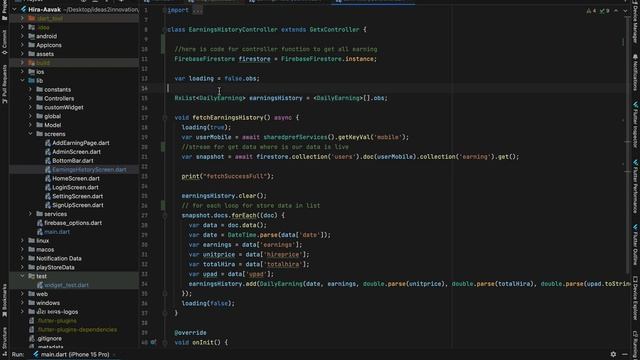
Task: Open firebase_options.dart file
Action: click(x=73, y=223)
